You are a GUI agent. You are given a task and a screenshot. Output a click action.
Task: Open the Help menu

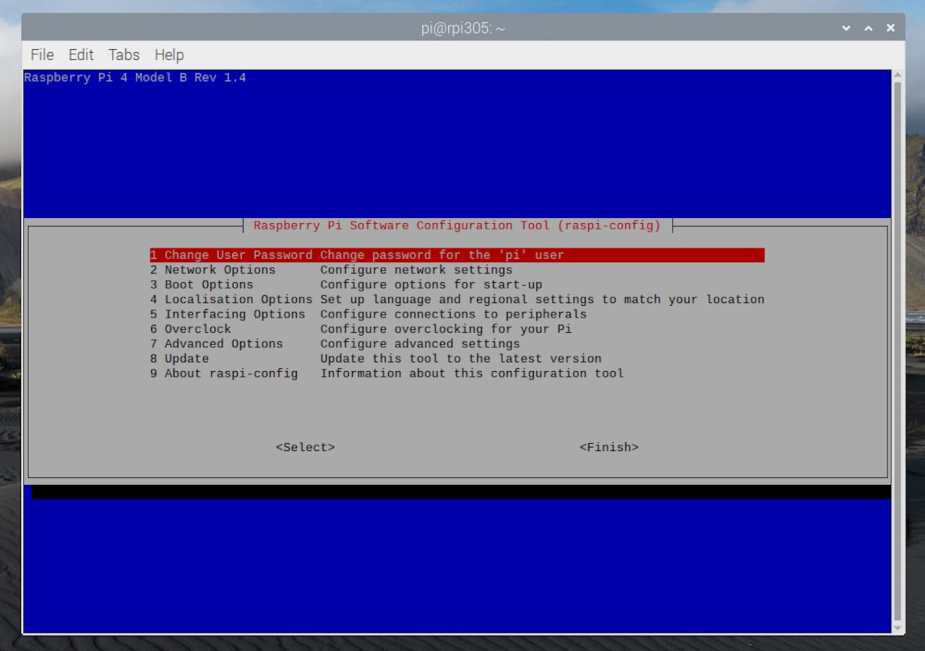pos(169,55)
